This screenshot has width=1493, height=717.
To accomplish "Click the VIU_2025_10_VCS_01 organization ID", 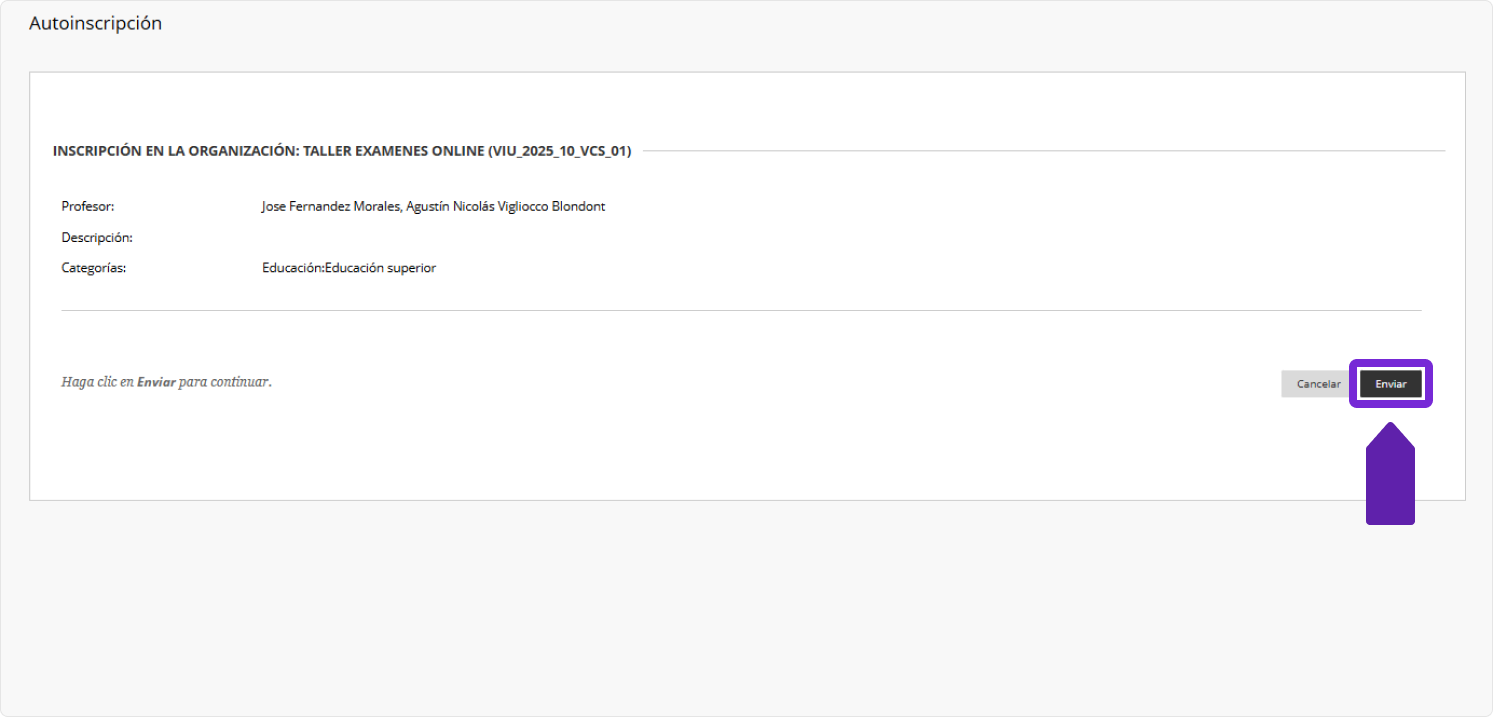I will pos(559,151).
